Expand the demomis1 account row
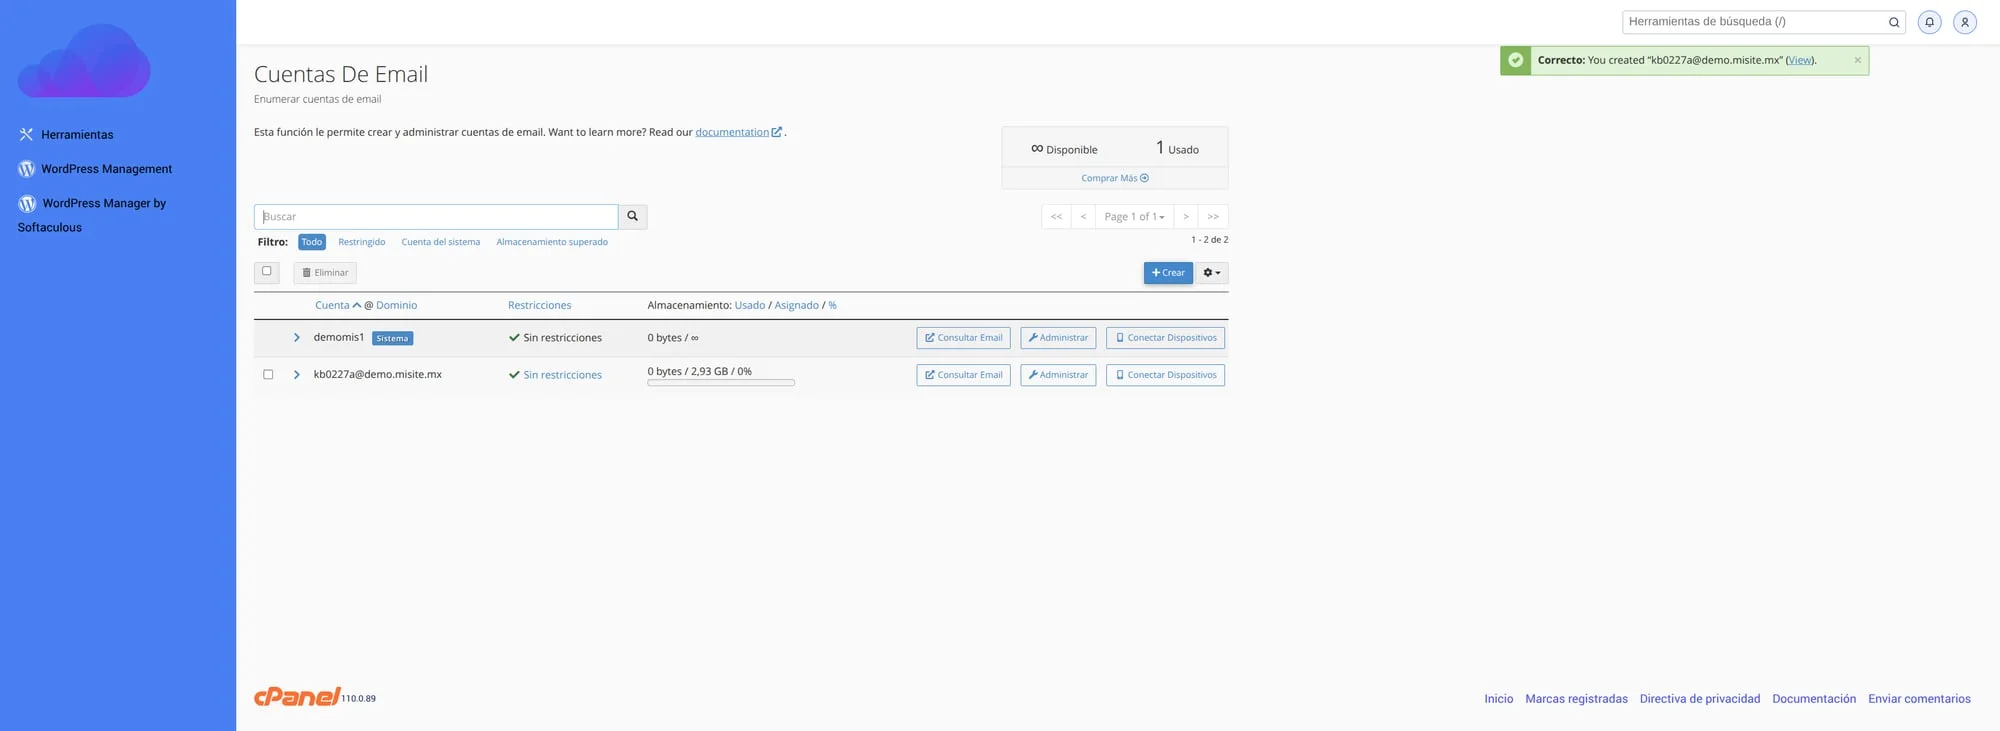Screen dimensions: 2000x731 click(297, 338)
